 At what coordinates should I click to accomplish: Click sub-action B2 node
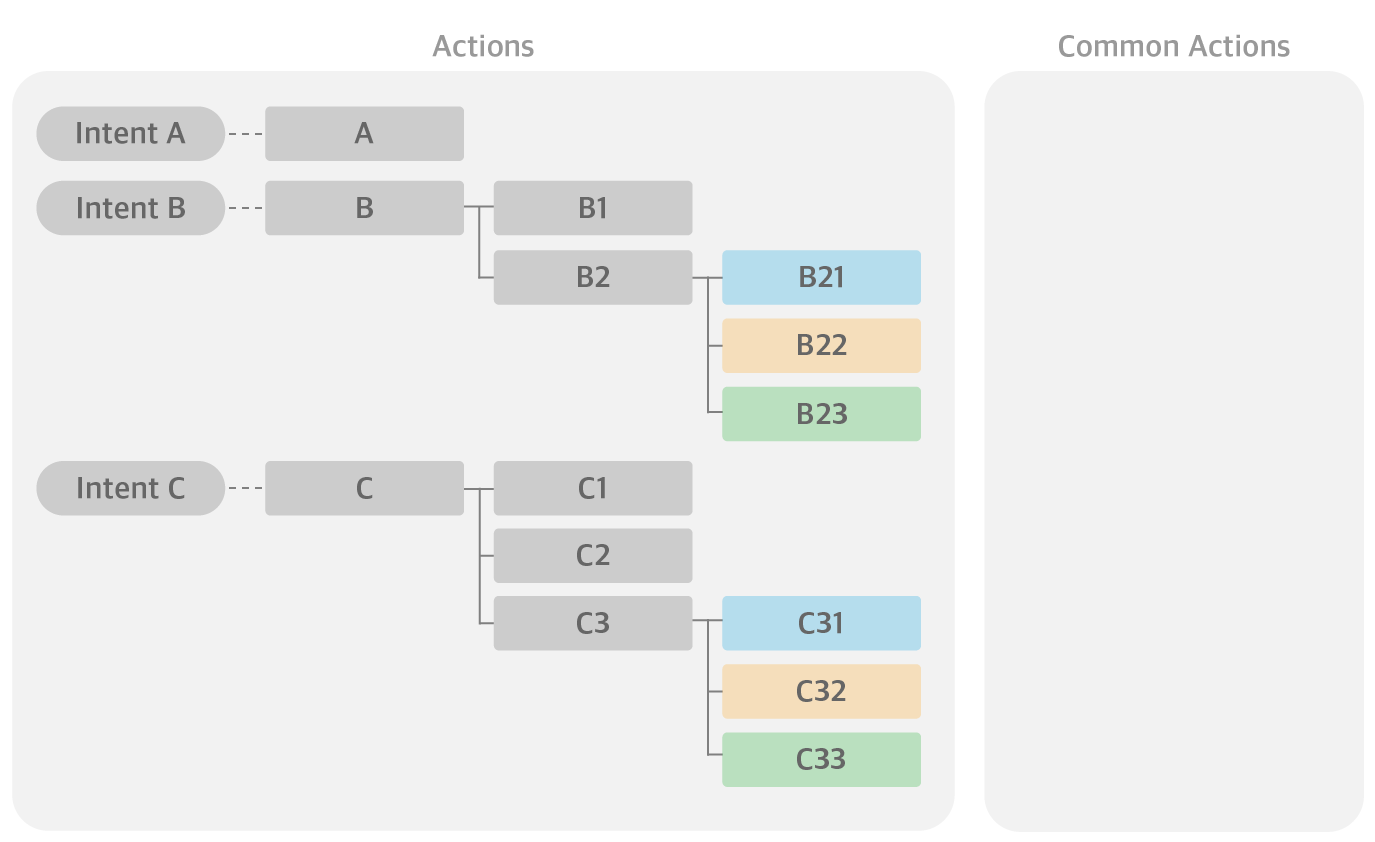tap(593, 277)
